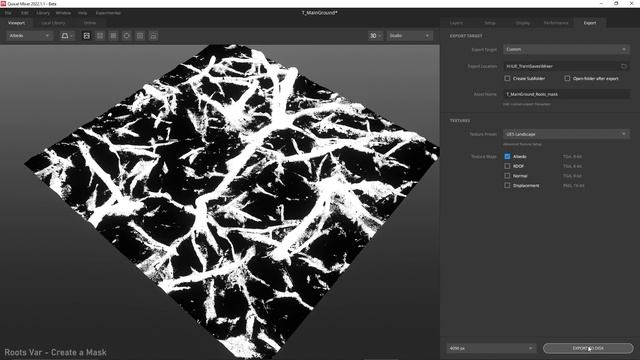The height and width of the screenshot is (360, 640).
Task: Click the dense grid toolbar icon
Action: [x=113, y=36]
